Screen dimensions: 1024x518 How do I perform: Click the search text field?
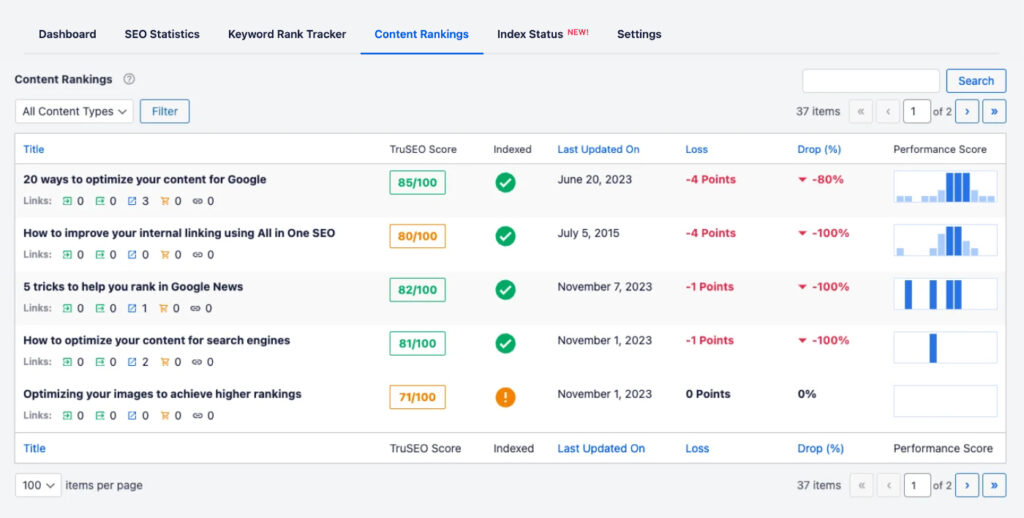[871, 81]
